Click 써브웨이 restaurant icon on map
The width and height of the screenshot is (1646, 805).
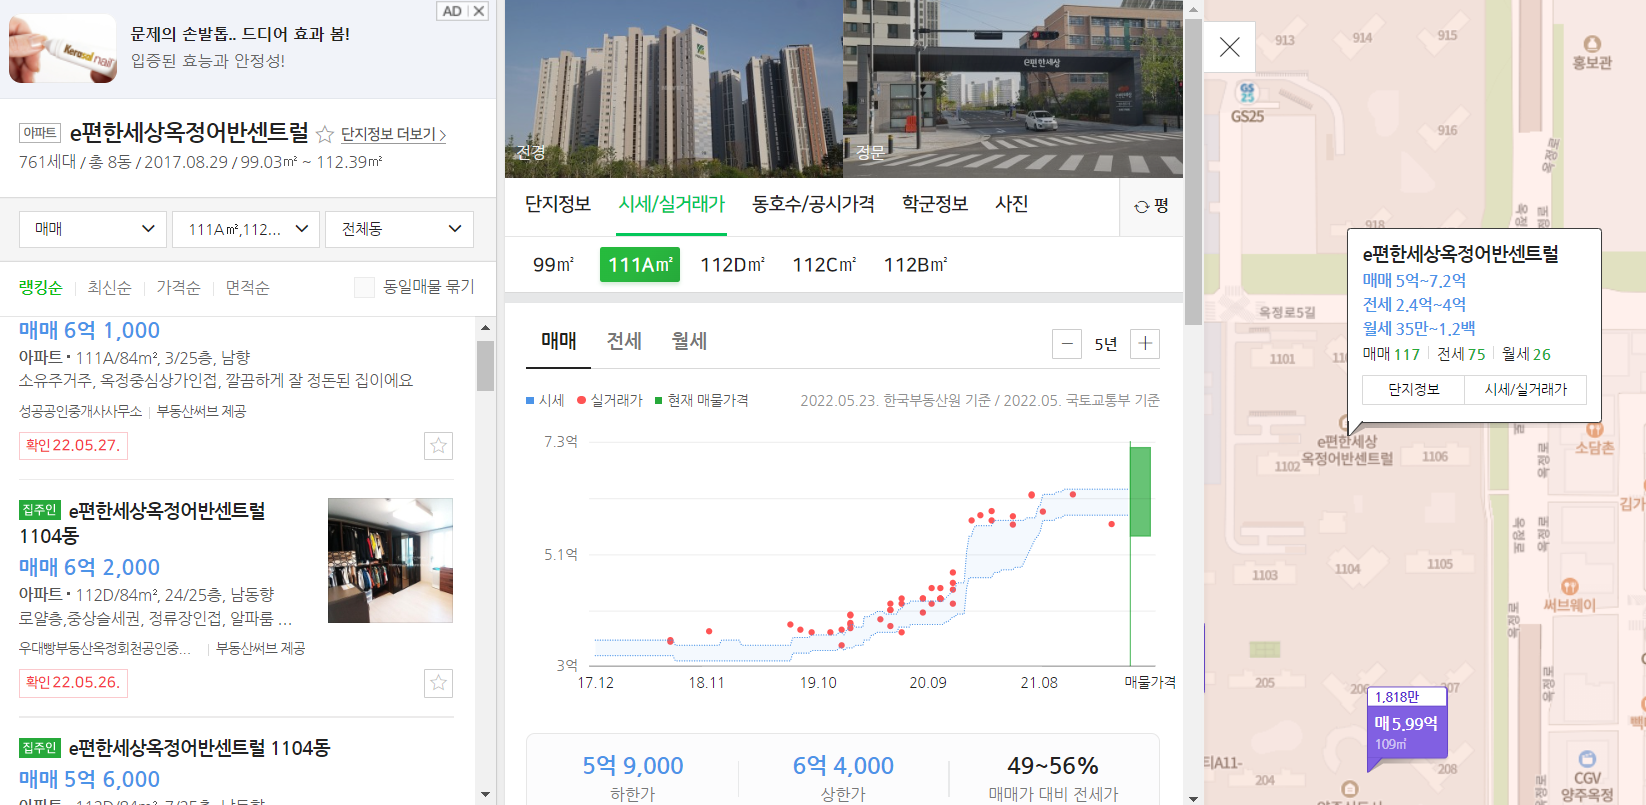[1569, 586]
